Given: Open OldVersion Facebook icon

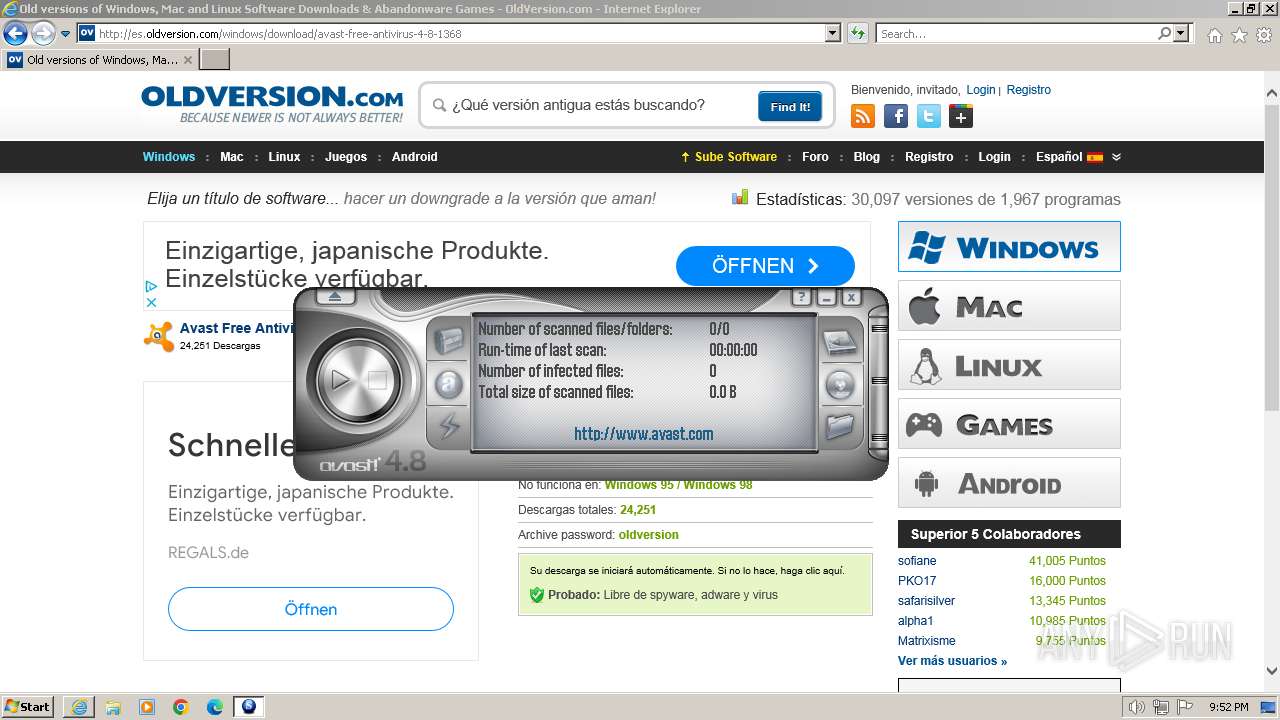Looking at the screenshot, I should pyautogui.click(x=896, y=117).
